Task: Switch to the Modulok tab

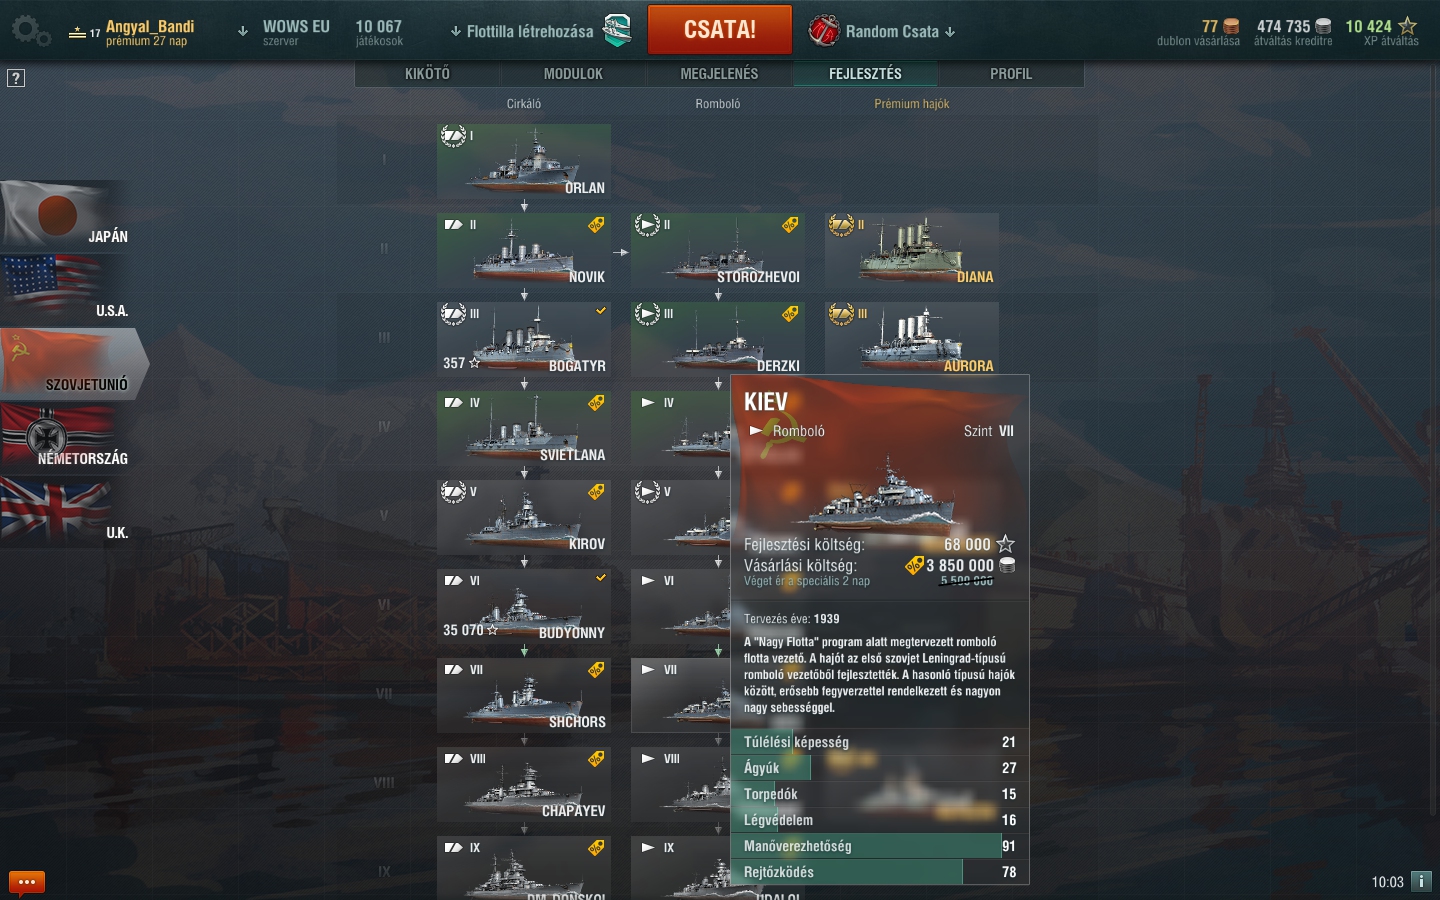Action: [x=573, y=74]
